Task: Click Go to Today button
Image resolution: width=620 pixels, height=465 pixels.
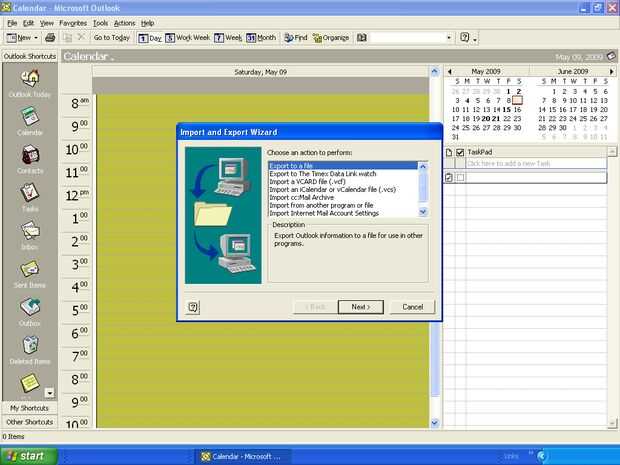Action: [112, 38]
